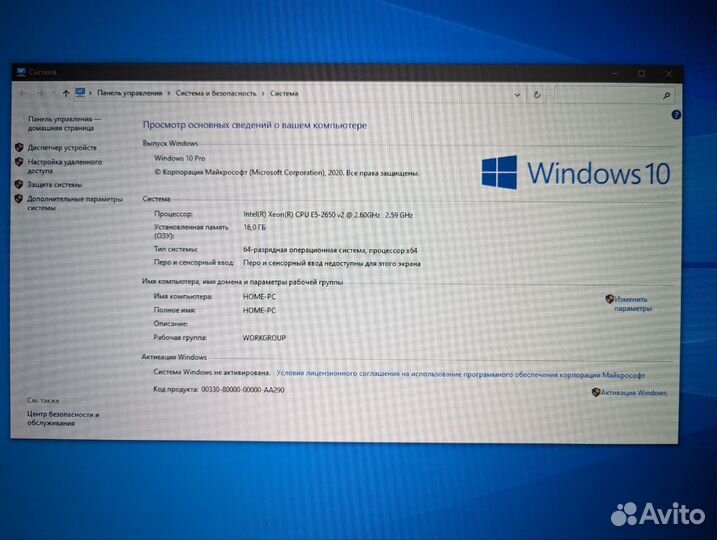717x540 pixels.
Task: Click the WORKGROUP value
Action: coord(264,337)
